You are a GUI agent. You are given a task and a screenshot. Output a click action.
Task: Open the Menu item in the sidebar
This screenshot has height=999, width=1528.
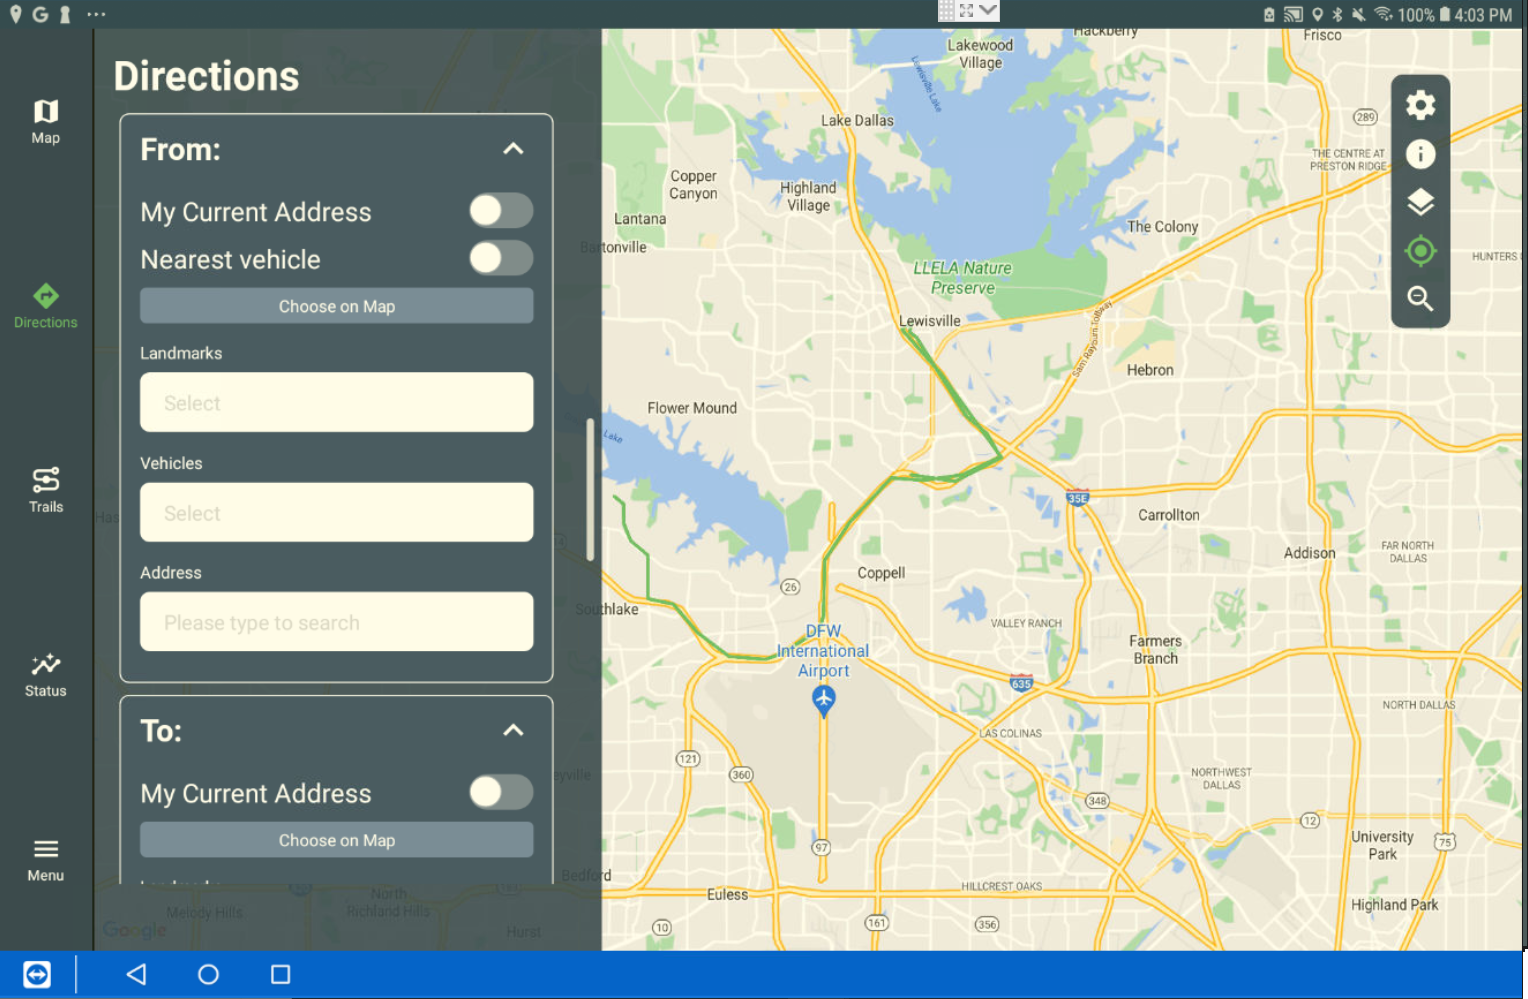point(45,858)
